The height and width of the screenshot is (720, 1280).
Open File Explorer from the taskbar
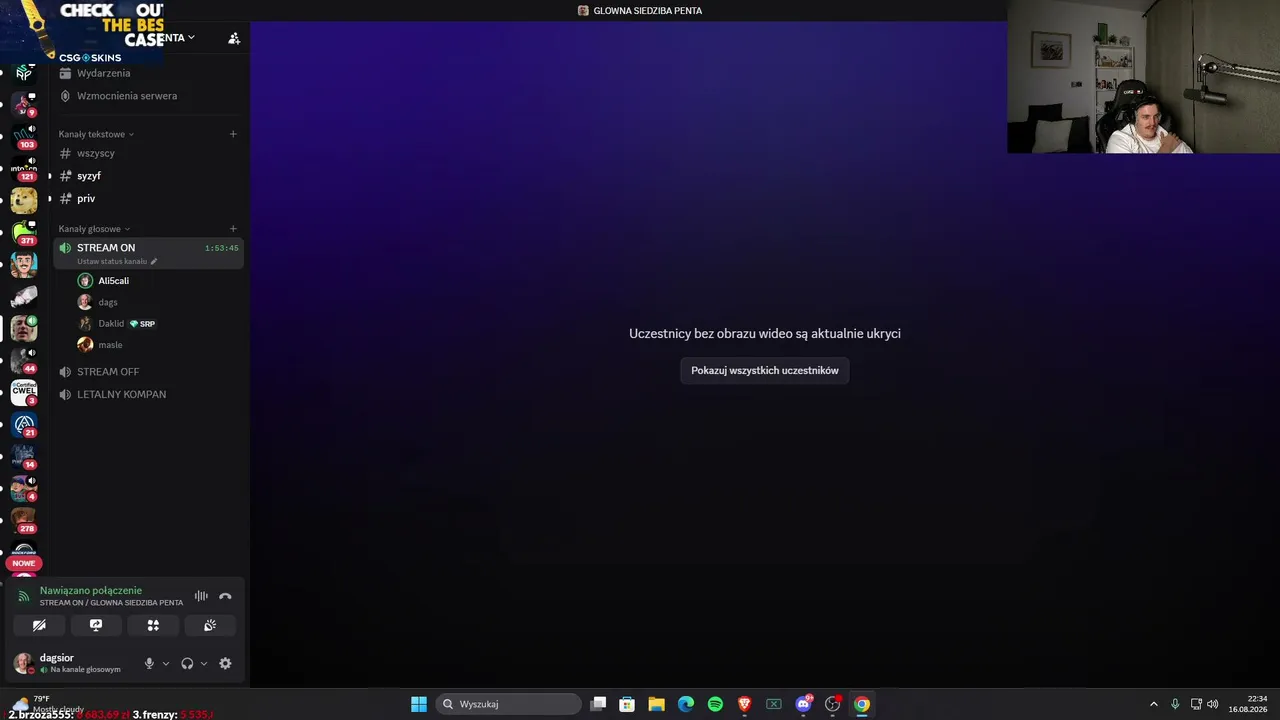[656, 704]
